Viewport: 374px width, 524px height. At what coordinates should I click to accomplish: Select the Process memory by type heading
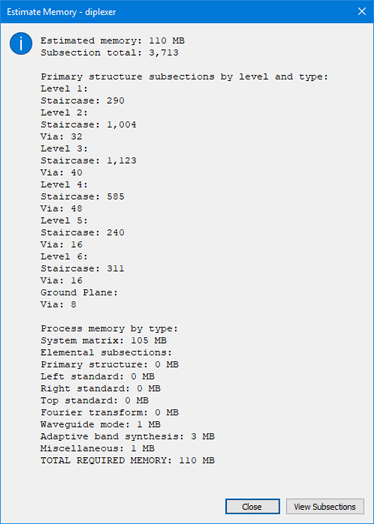point(110,329)
